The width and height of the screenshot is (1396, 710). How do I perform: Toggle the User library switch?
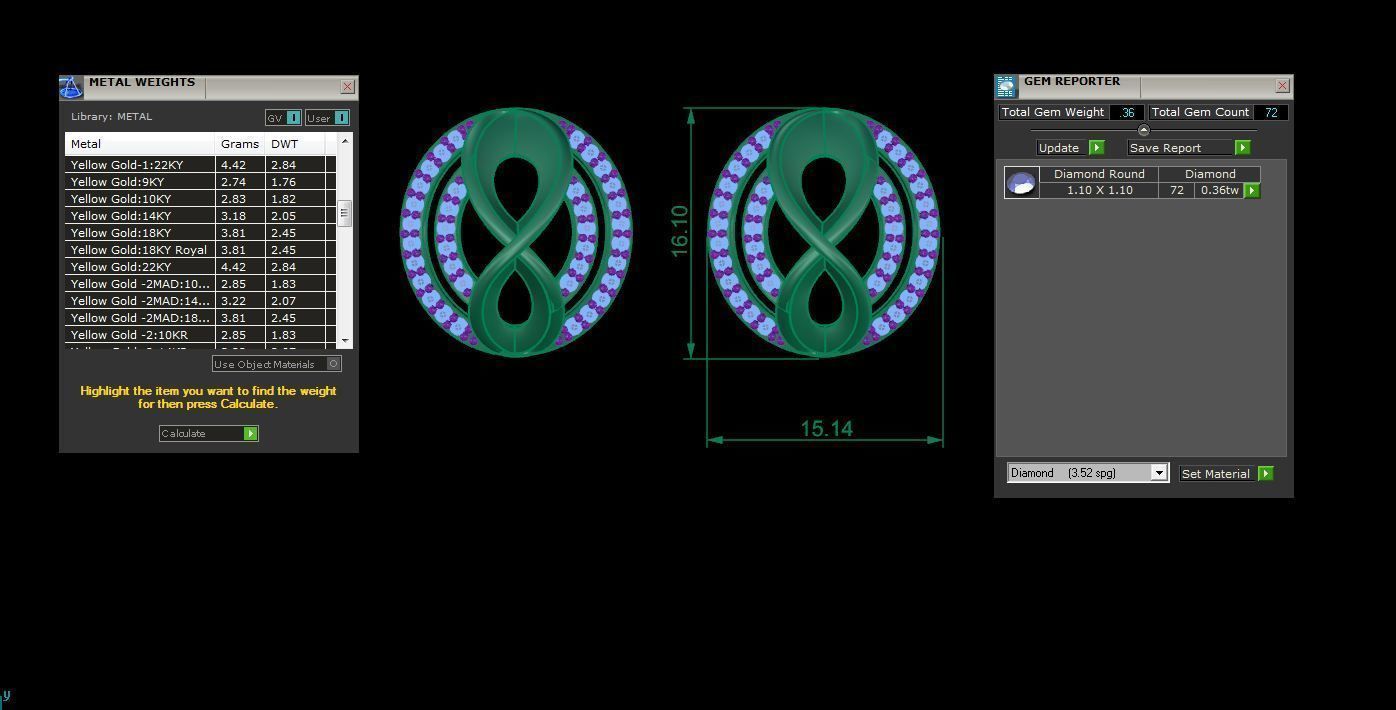[x=327, y=117]
